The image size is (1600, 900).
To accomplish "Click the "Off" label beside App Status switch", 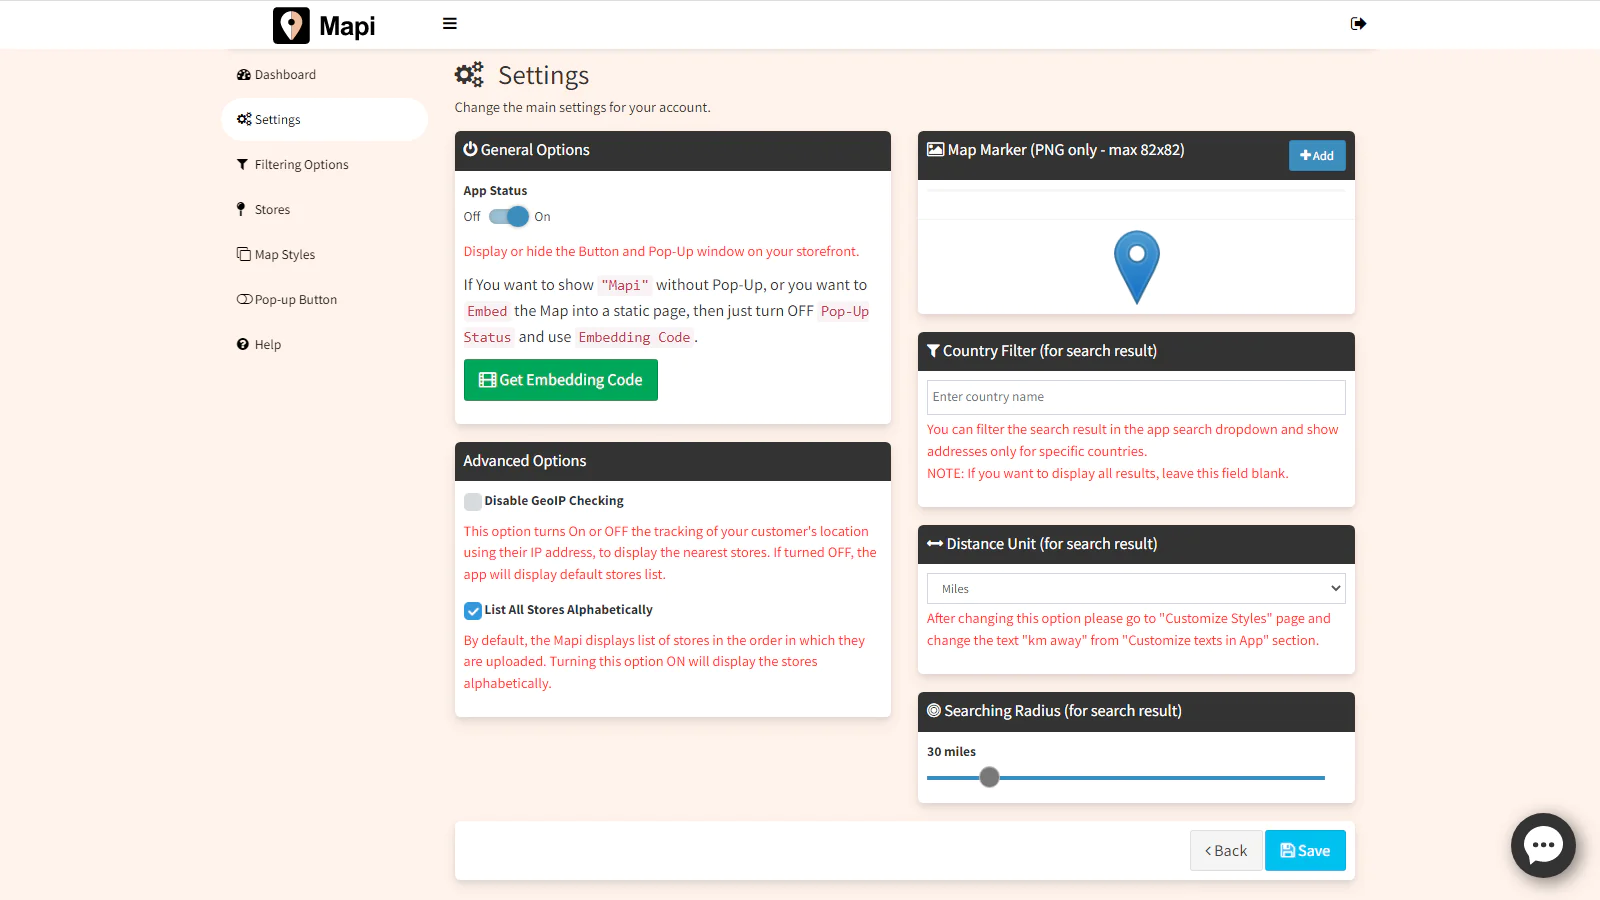I will click(472, 217).
